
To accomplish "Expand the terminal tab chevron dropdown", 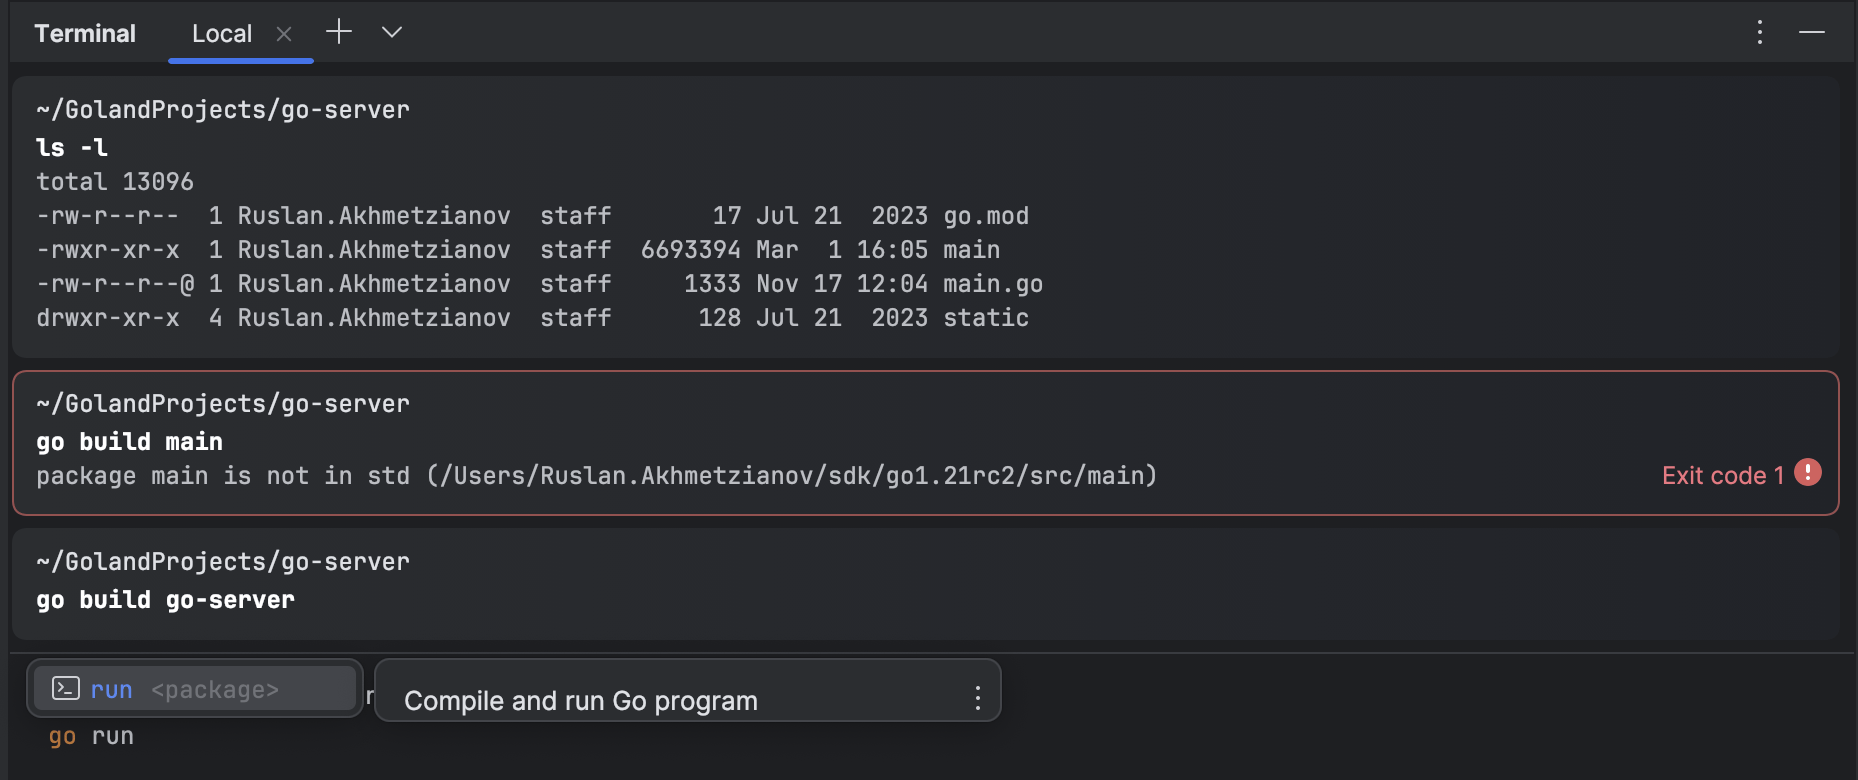I will point(392,32).
